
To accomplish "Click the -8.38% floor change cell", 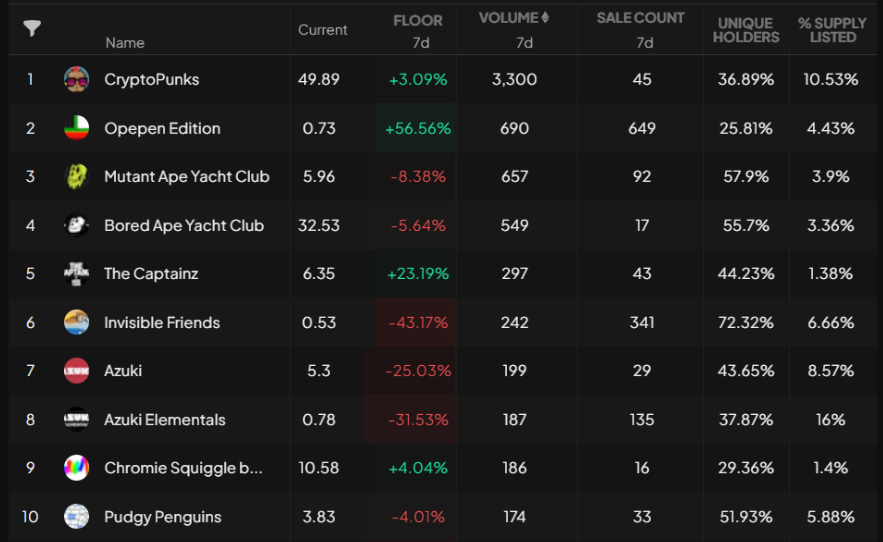I will [x=418, y=177].
